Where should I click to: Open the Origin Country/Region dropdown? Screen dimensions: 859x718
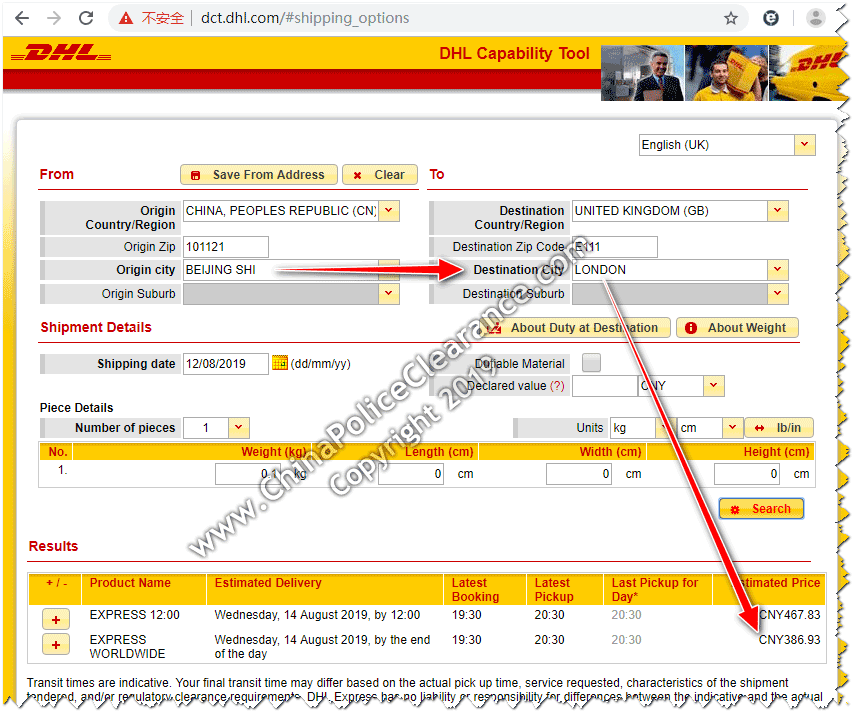(x=388, y=211)
